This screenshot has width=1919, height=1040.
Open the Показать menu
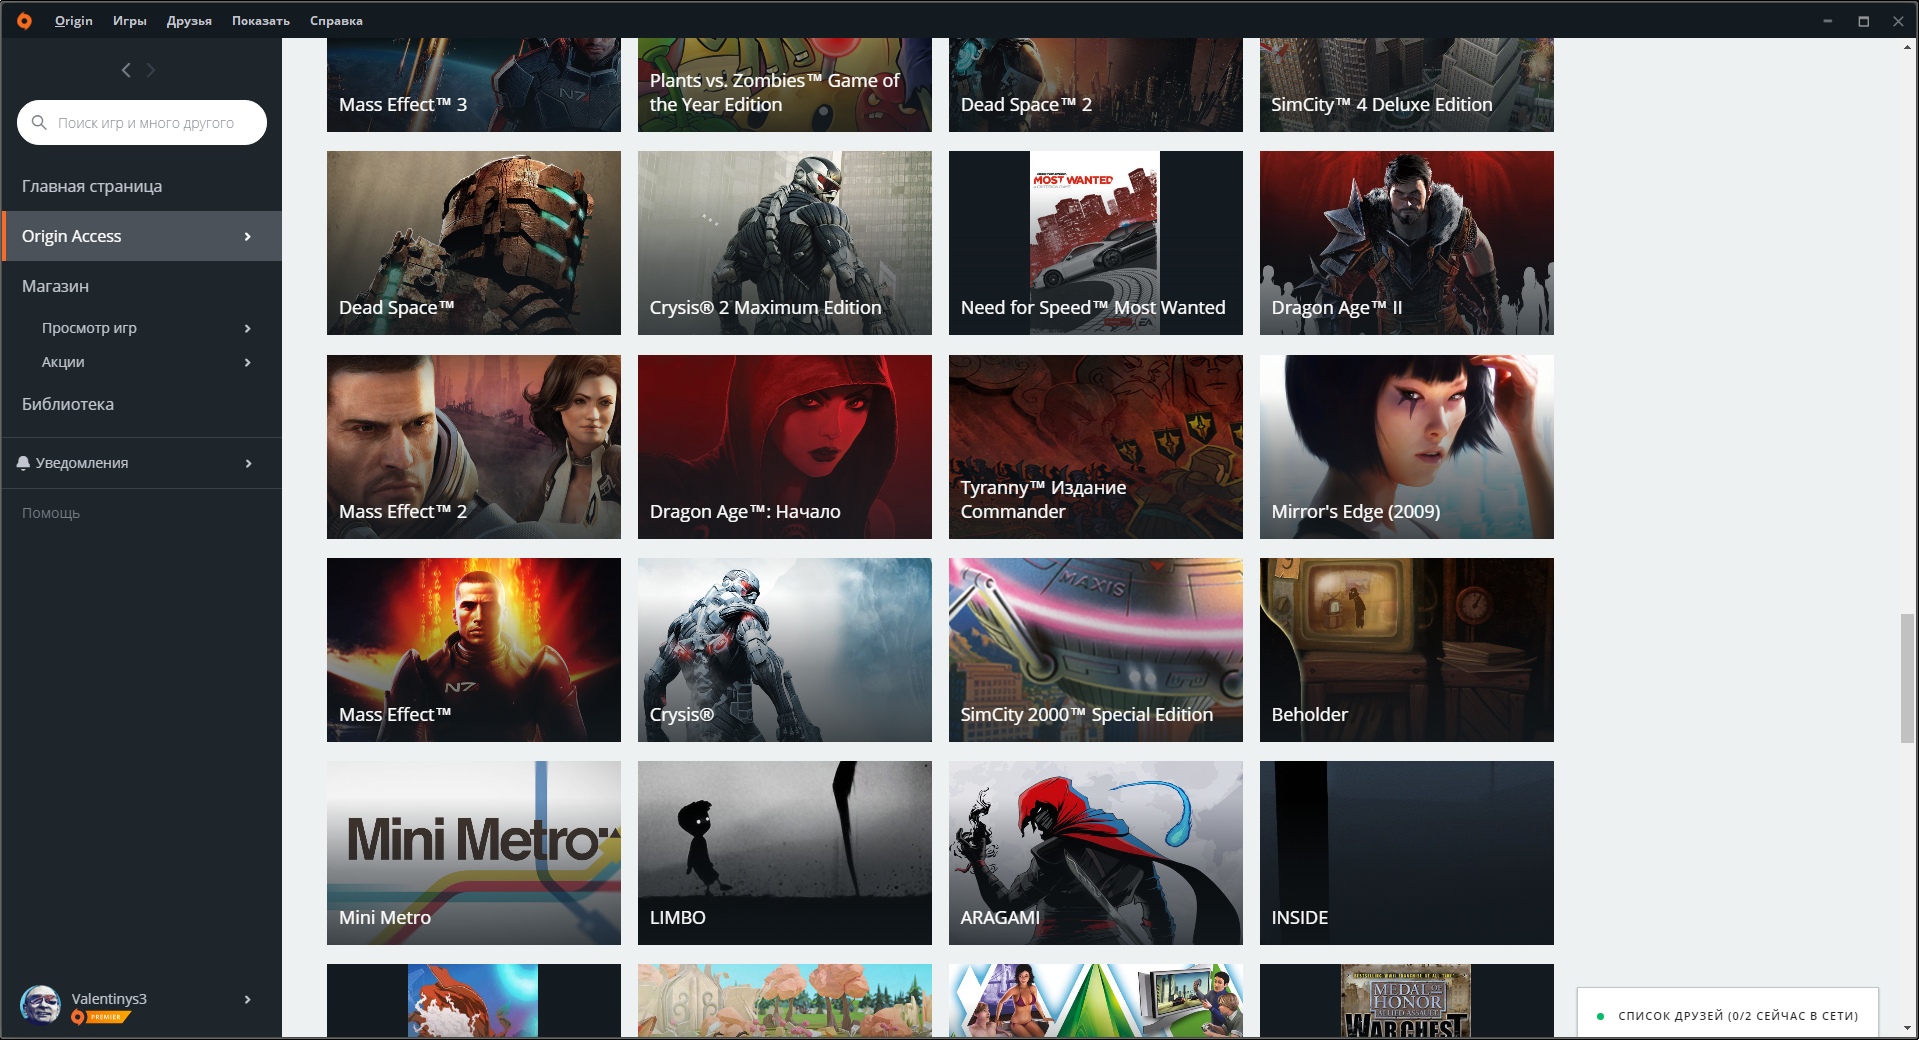coord(261,20)
